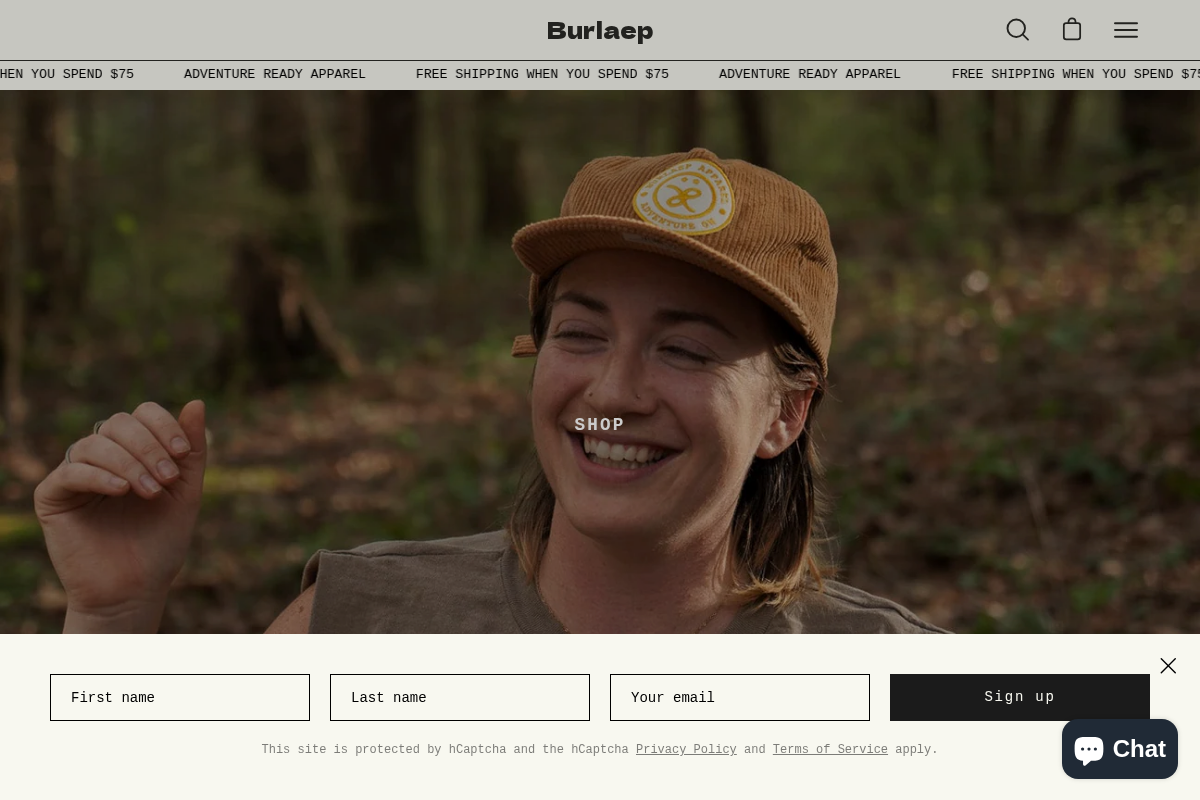Image resolution: width=1200 pixels, height=800 pixels.
Task: Click the Burlaep wordmark logo in the header
Action: coord(600,30)
